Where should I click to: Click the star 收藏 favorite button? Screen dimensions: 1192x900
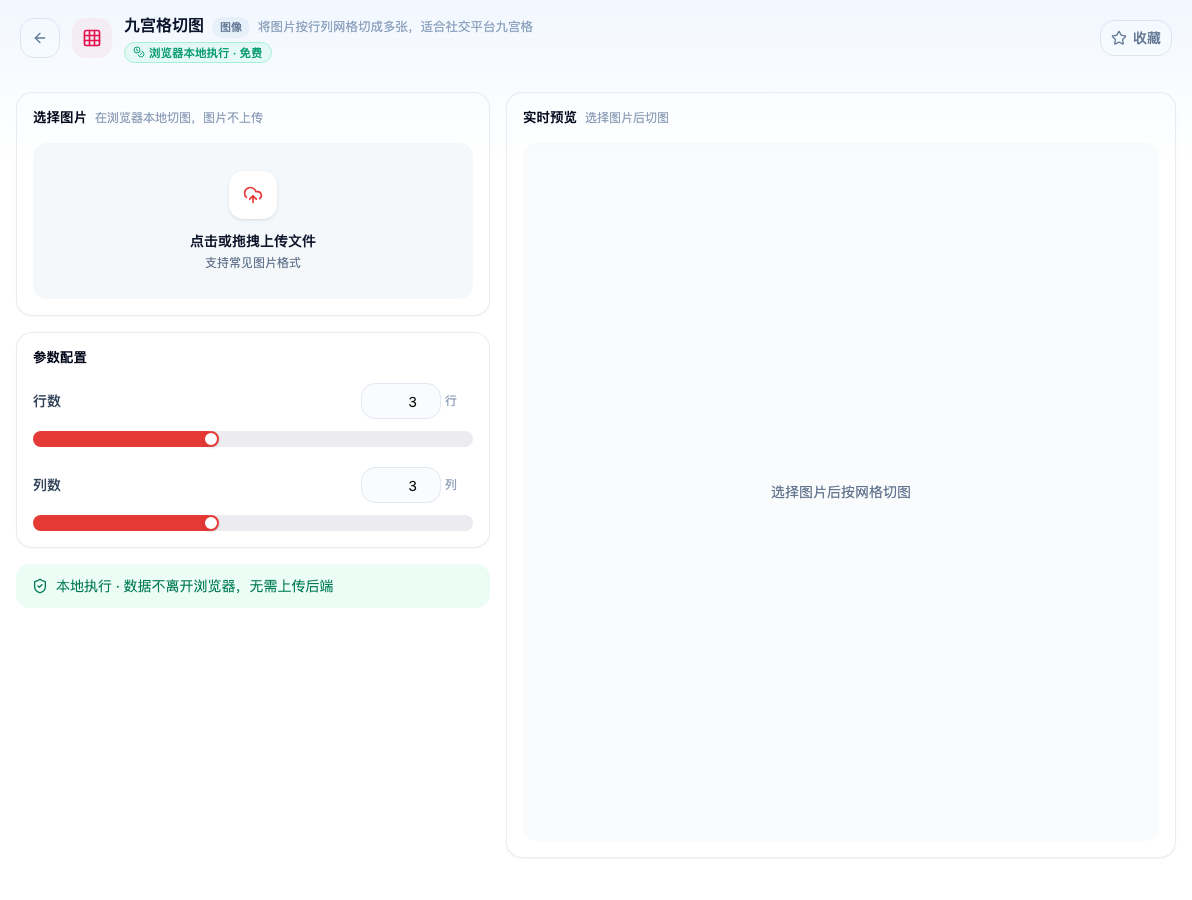point(1136,38)
